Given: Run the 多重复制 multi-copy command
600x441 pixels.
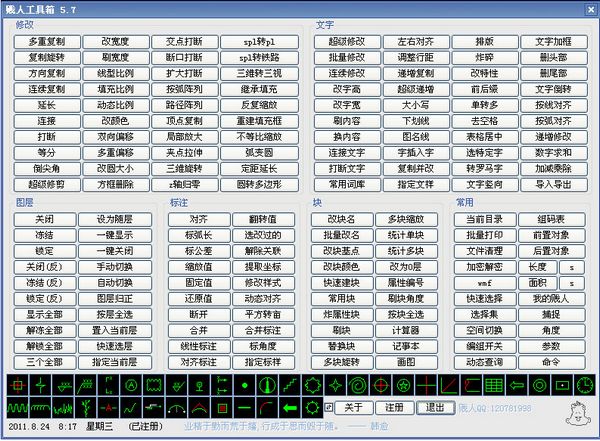Looking at the screenshot, I should pos(46,43).
